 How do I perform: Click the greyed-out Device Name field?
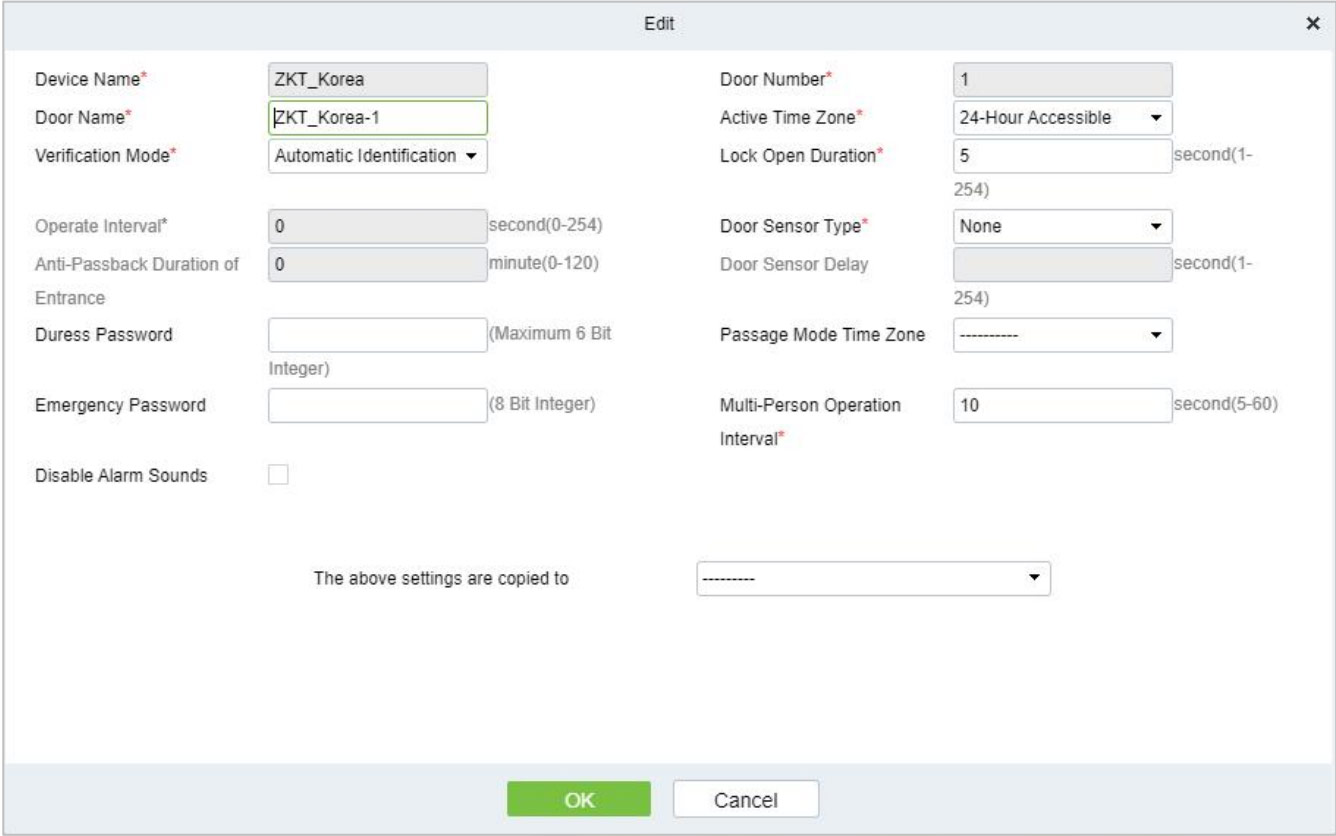tap(378, 80)
